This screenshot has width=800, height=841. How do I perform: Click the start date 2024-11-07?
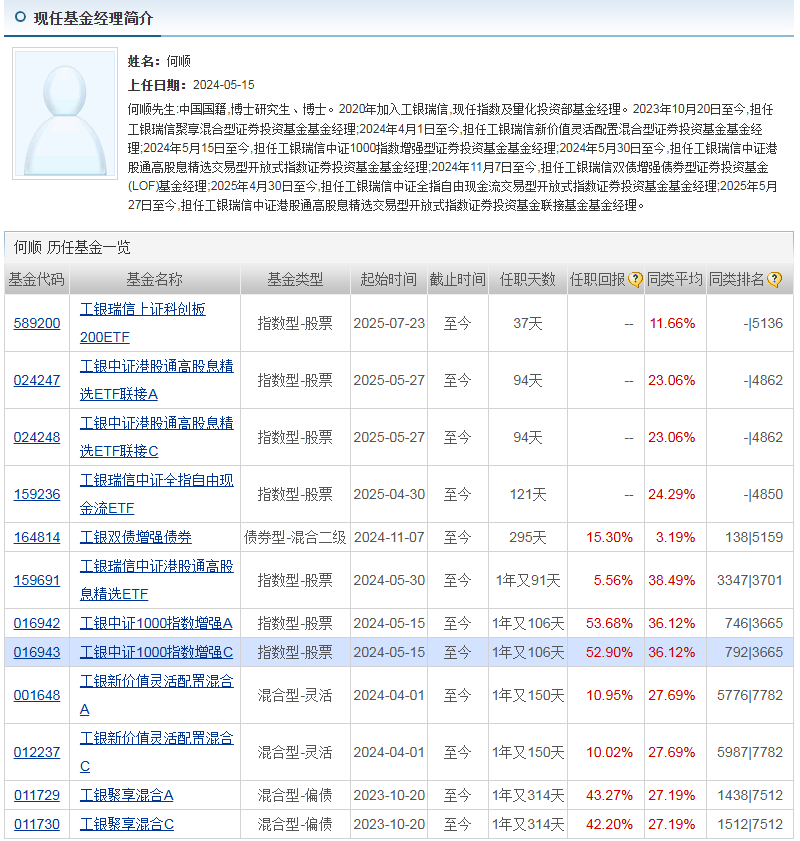click(x=389, y=537)
